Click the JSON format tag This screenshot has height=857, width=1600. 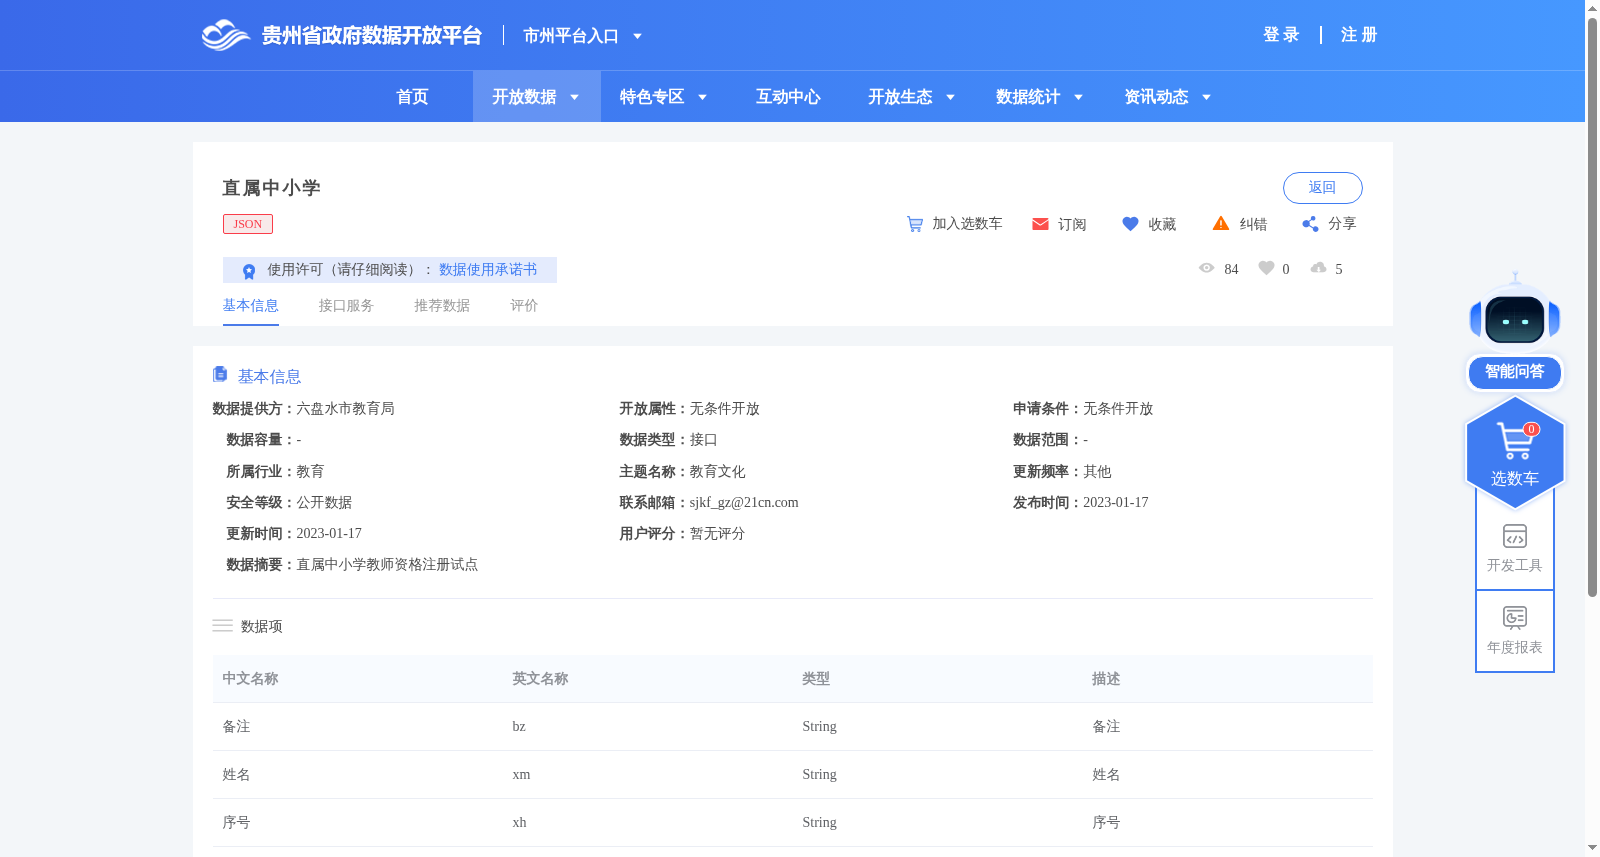click(x=248, y=224)
